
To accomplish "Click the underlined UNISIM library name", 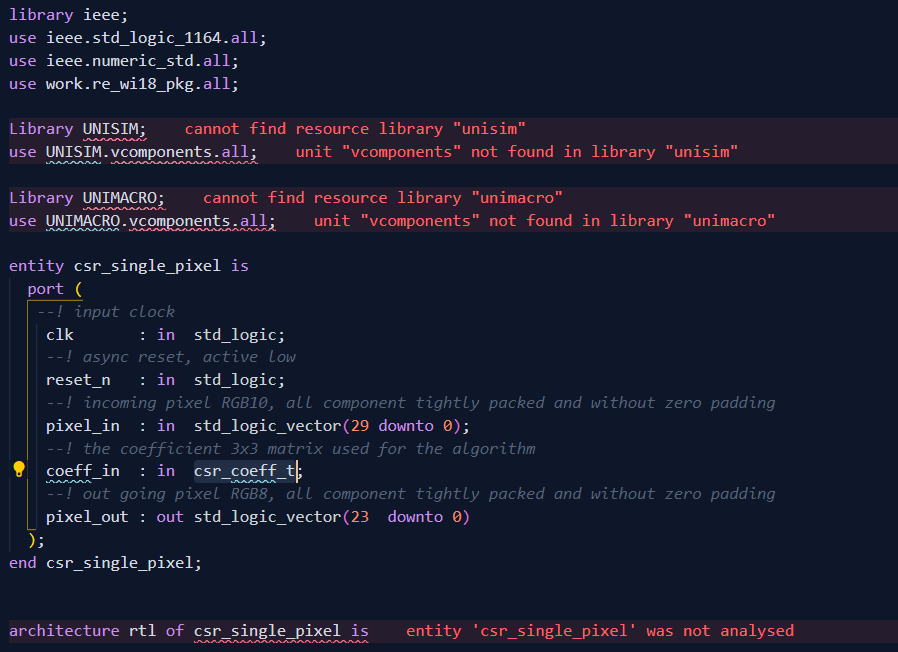I will tap(110, 128).
